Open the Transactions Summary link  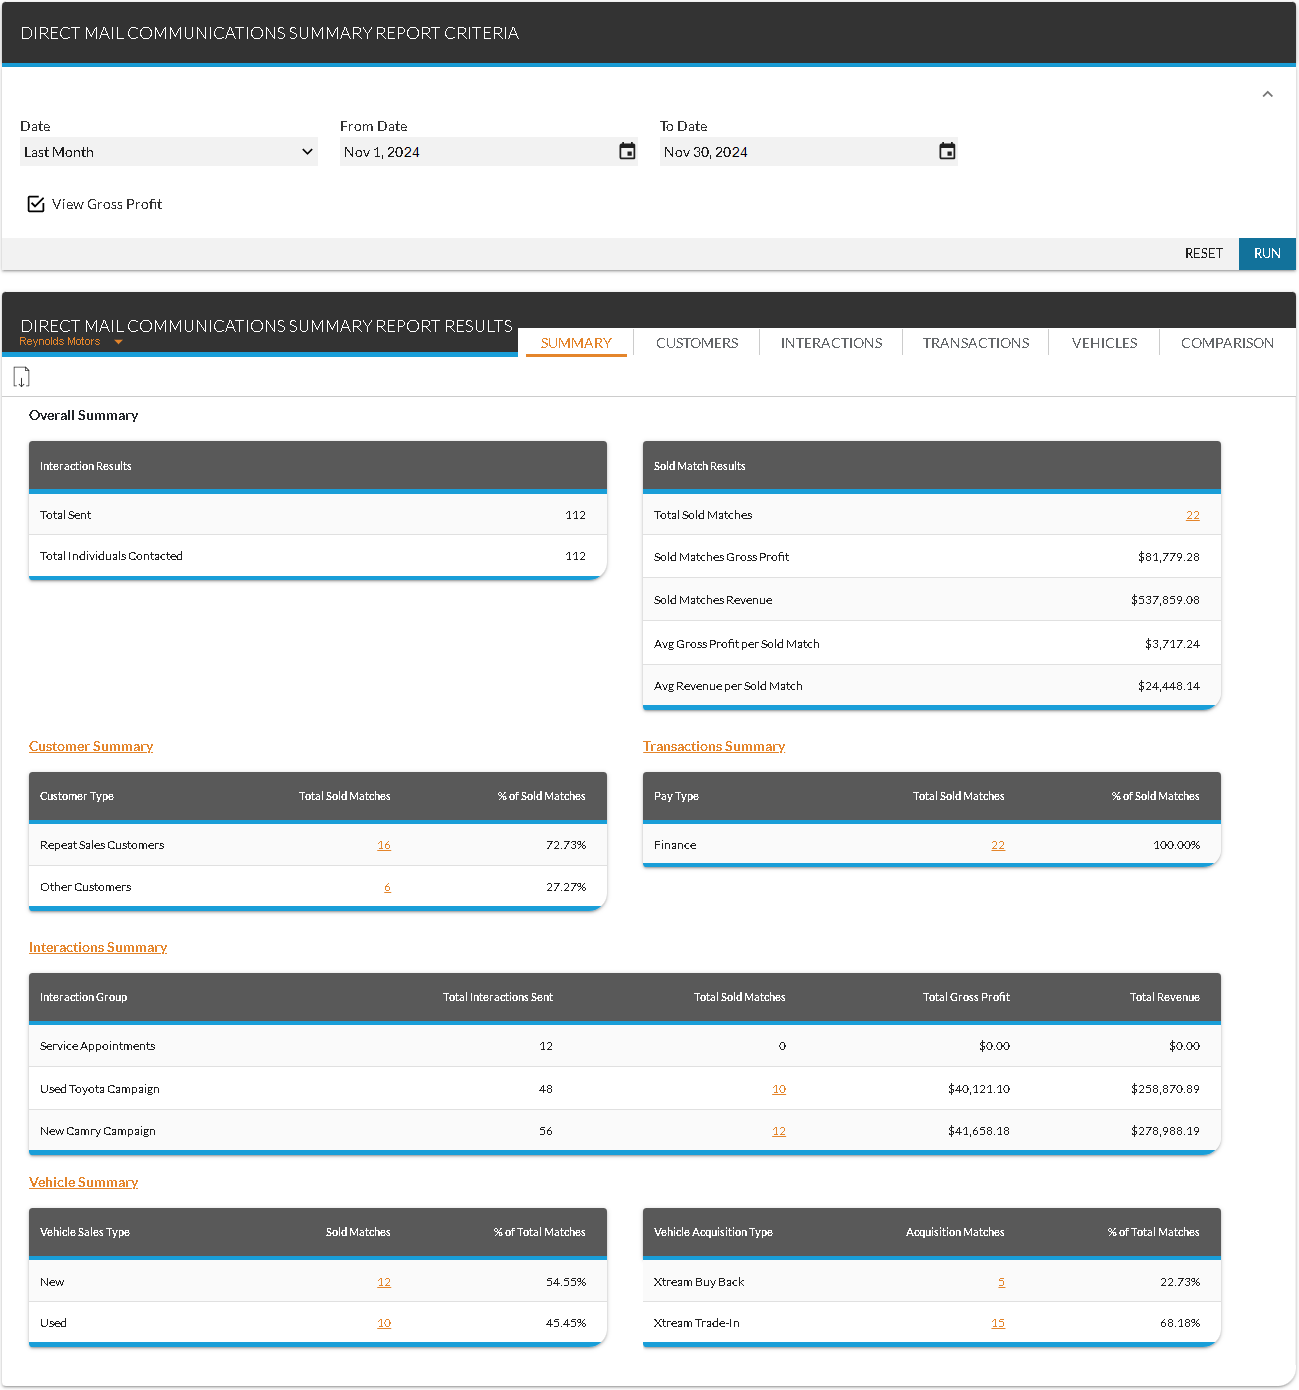click(x=713, y=747)
